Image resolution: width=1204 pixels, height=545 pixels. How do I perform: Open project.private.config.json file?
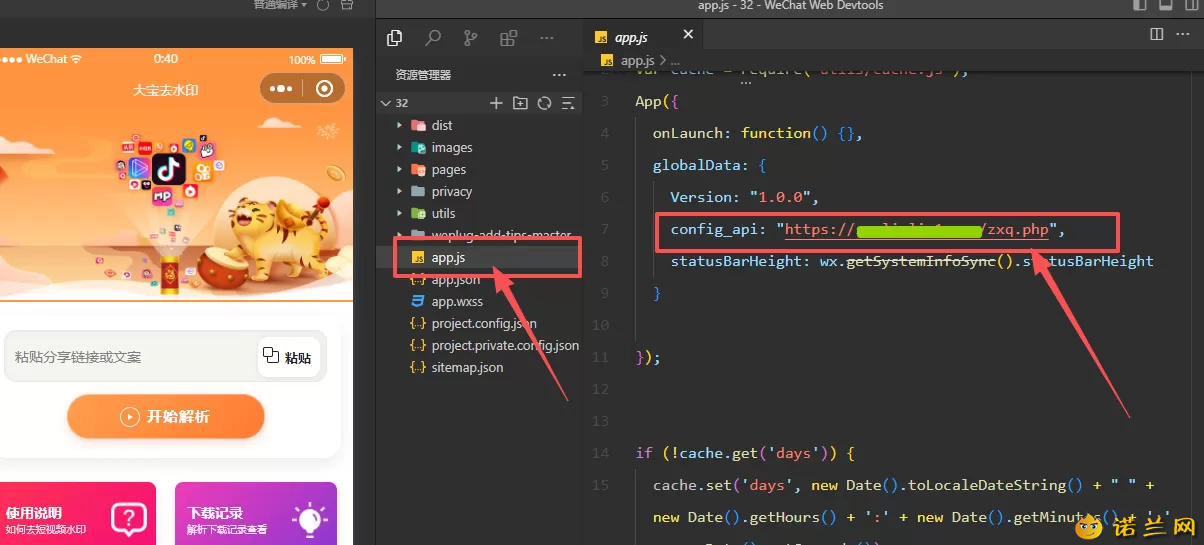(x=477, y=345)
